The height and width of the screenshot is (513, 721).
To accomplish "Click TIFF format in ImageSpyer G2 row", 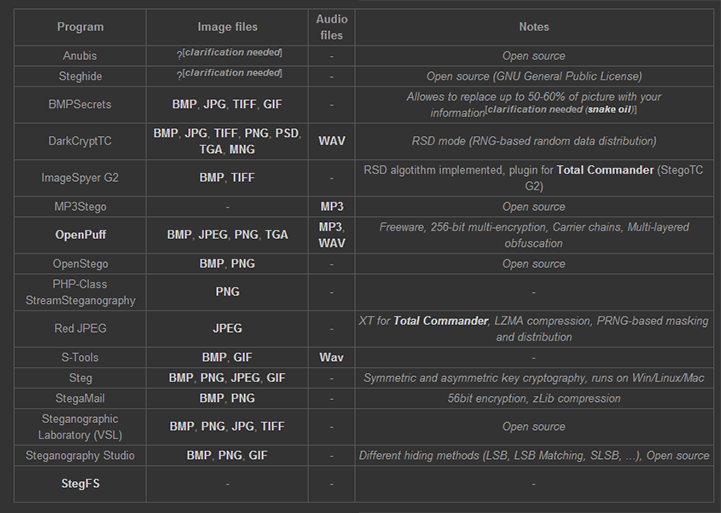I will [x=243, y=178].
